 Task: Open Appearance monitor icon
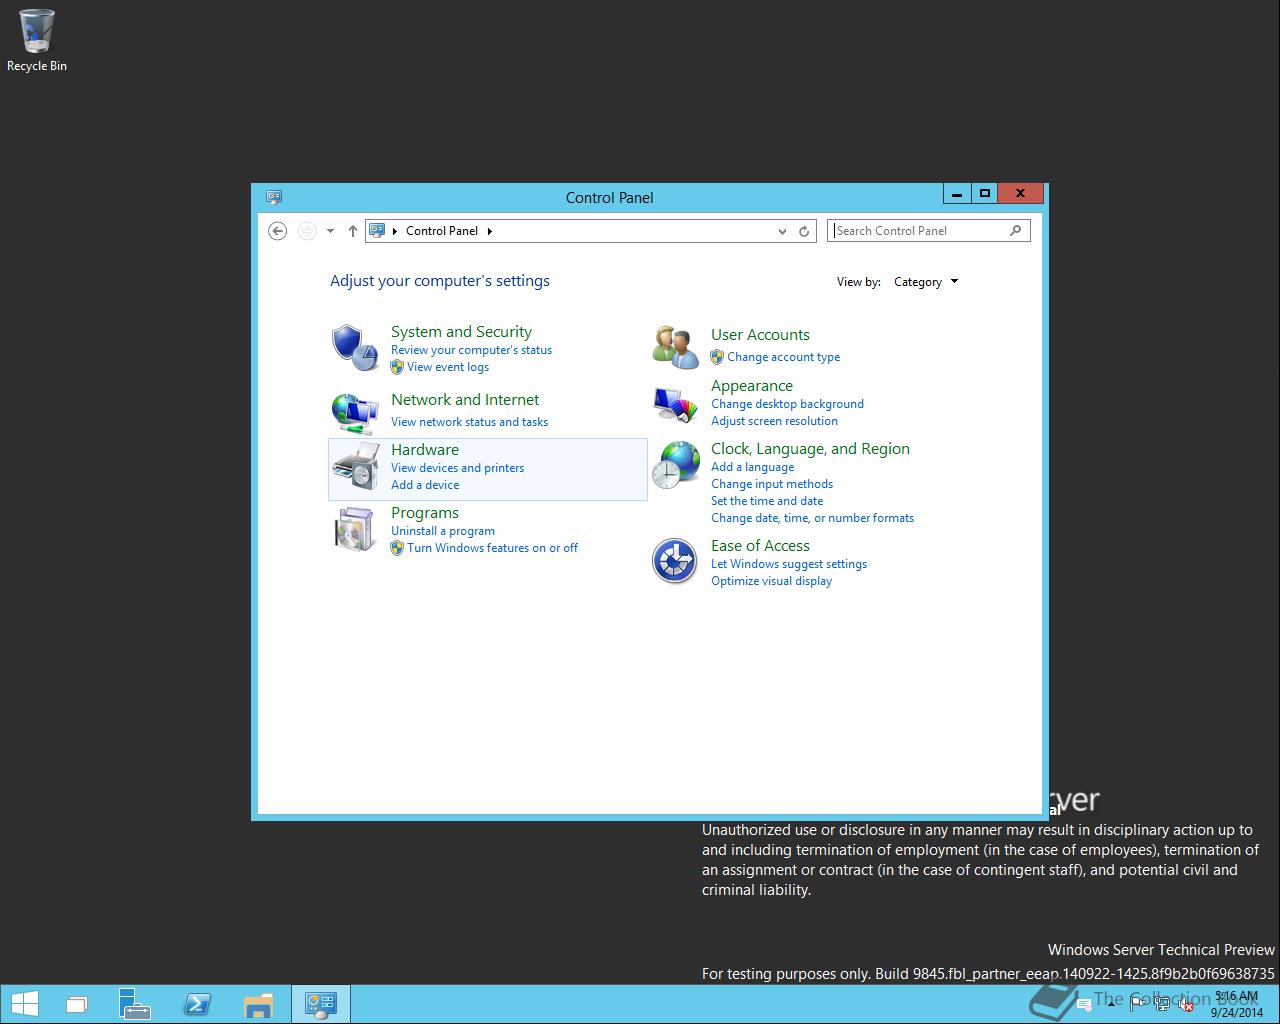675,405
